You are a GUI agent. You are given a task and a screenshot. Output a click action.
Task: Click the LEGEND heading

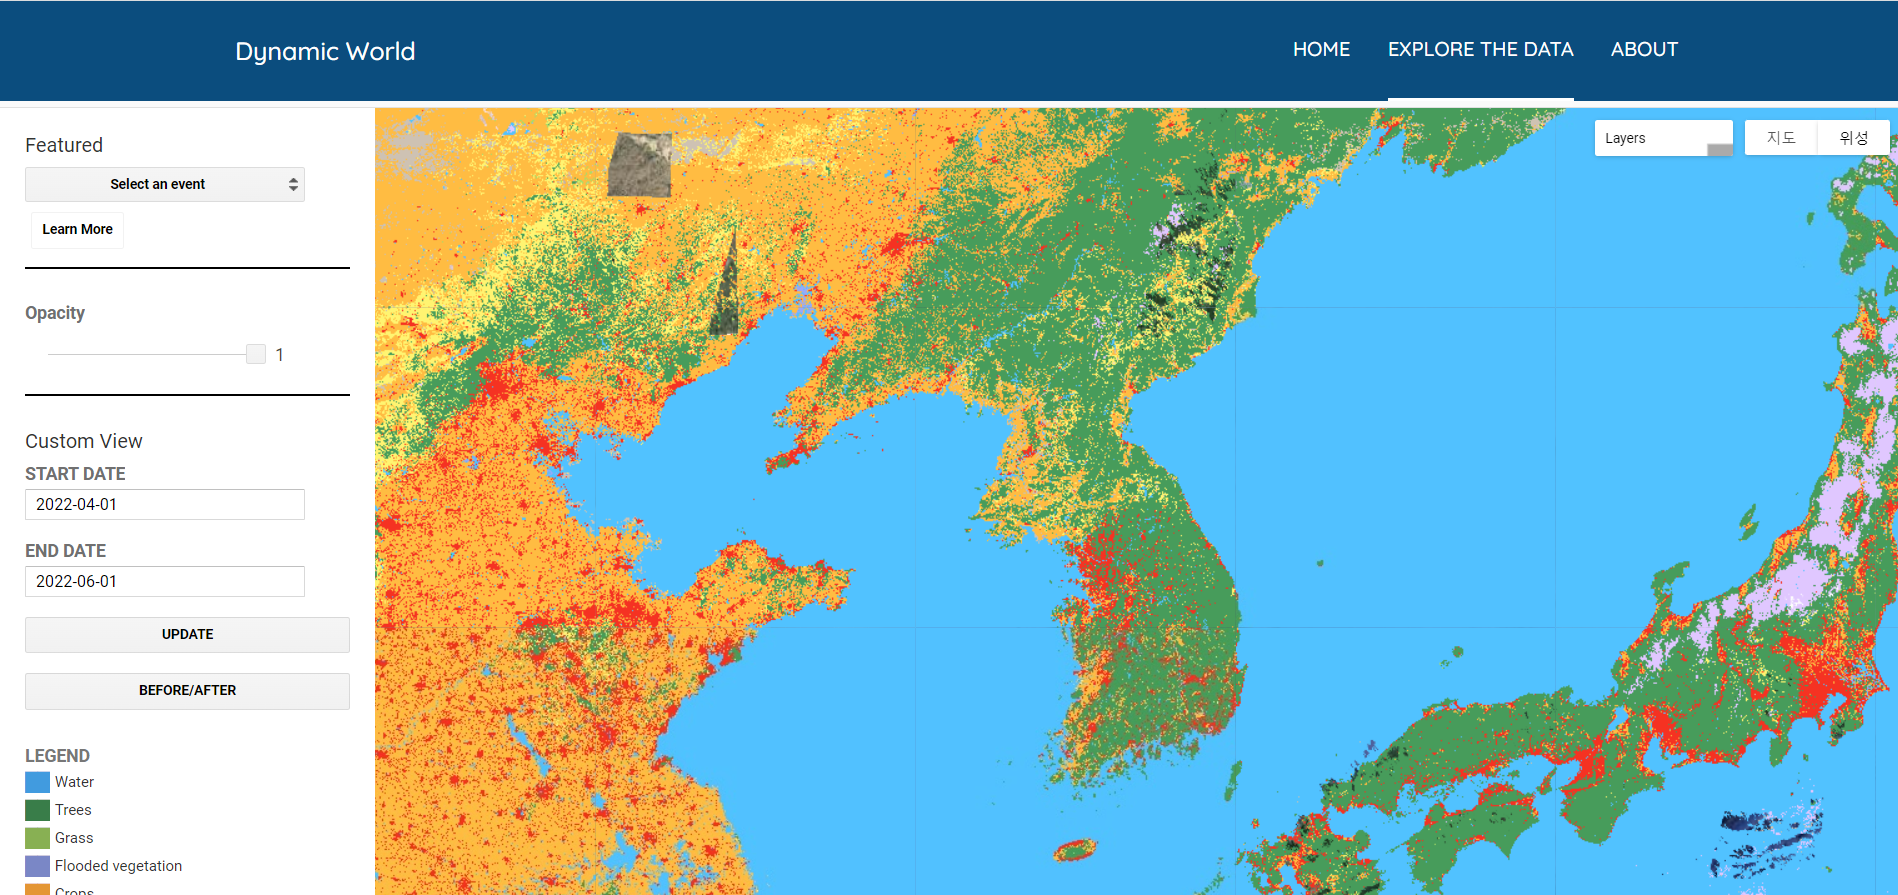[57, 756]
